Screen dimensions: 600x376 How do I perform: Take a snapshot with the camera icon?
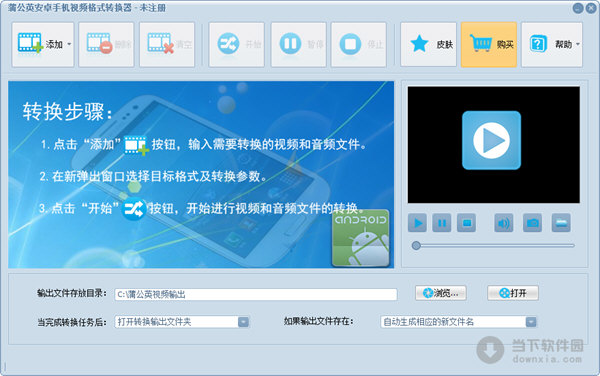click(x=532, y=223)
